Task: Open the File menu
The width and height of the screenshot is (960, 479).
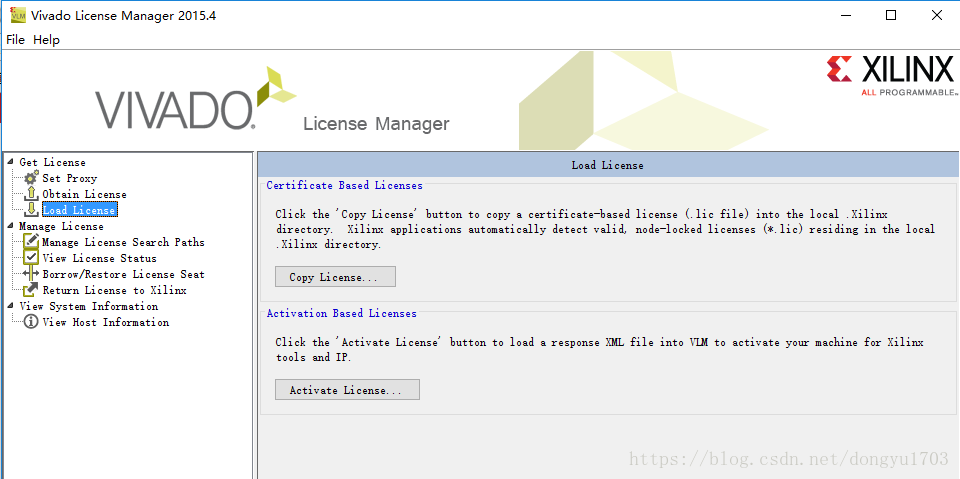Action: click(15, 40)
